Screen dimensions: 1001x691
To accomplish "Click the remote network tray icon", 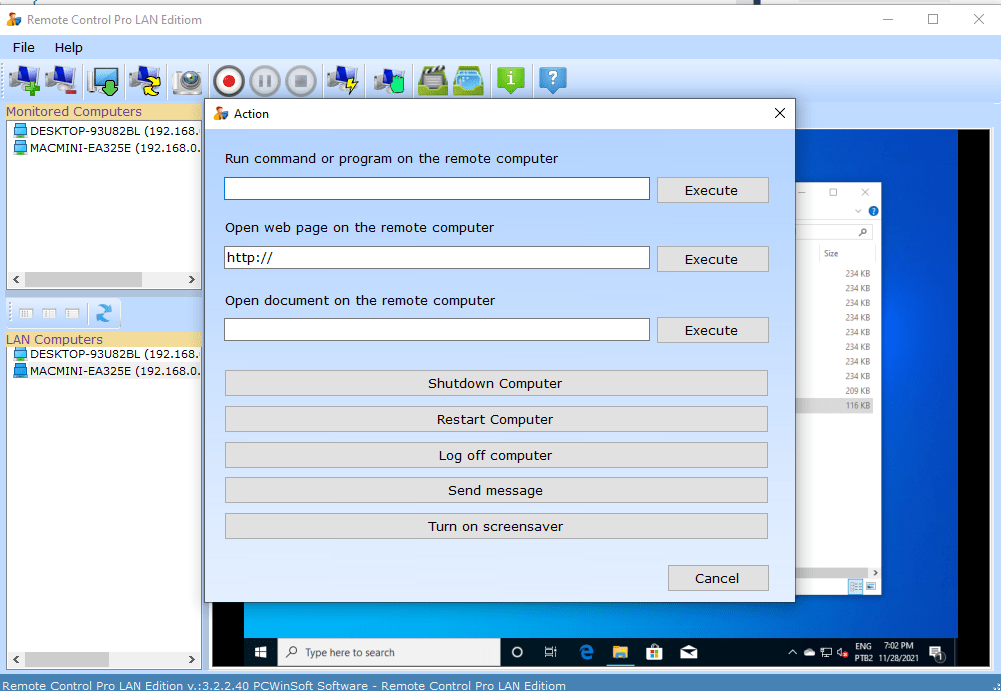I will coord(826,652).
